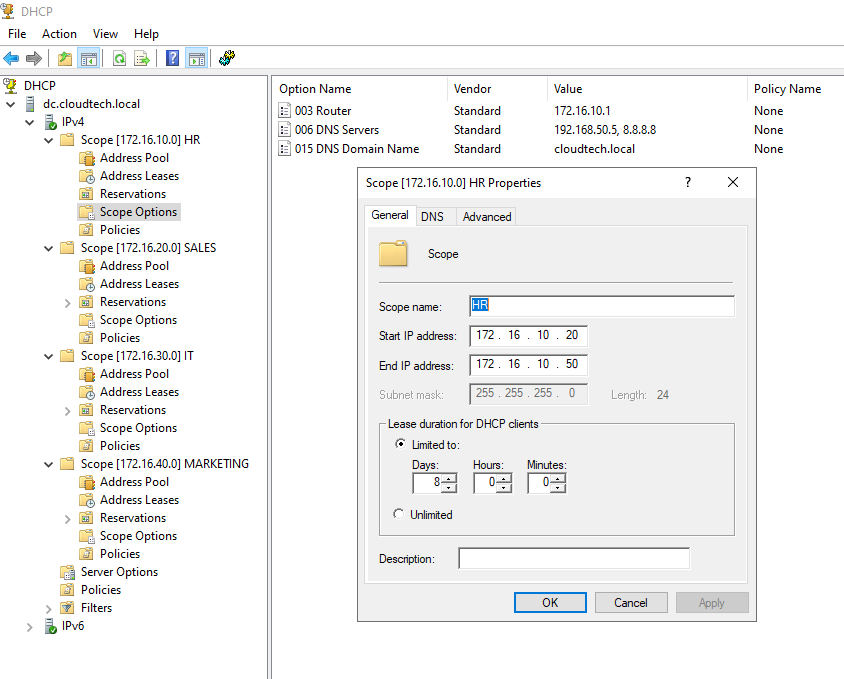Switch to the DNS tab
This screenshot has height=679, width=844.
coord(432,216)
